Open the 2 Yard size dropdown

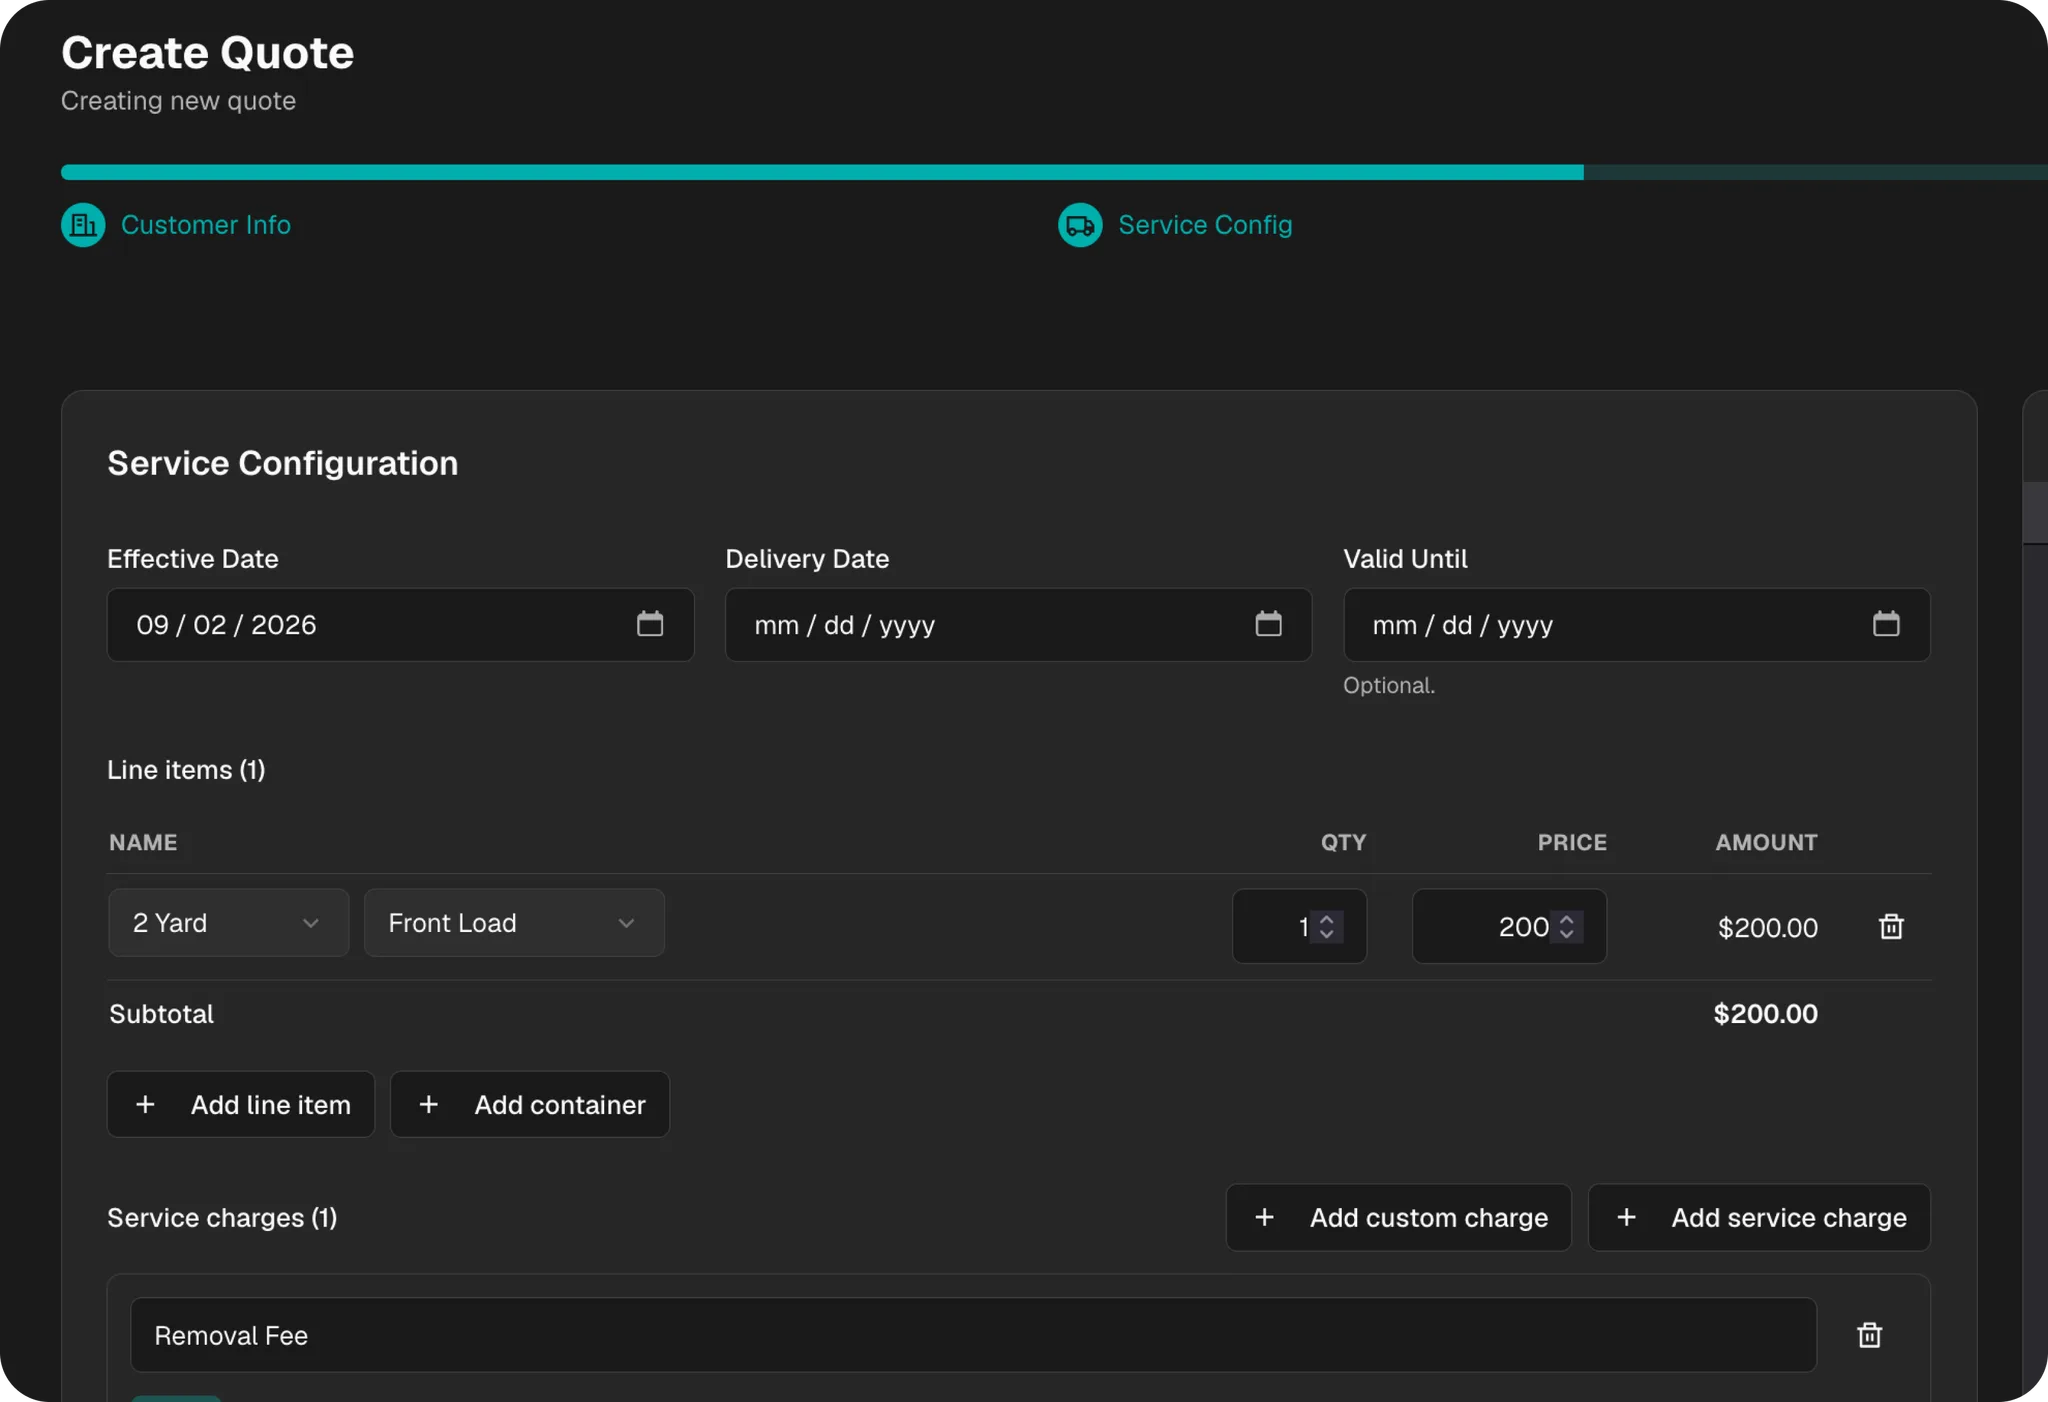tap(229, 923)
